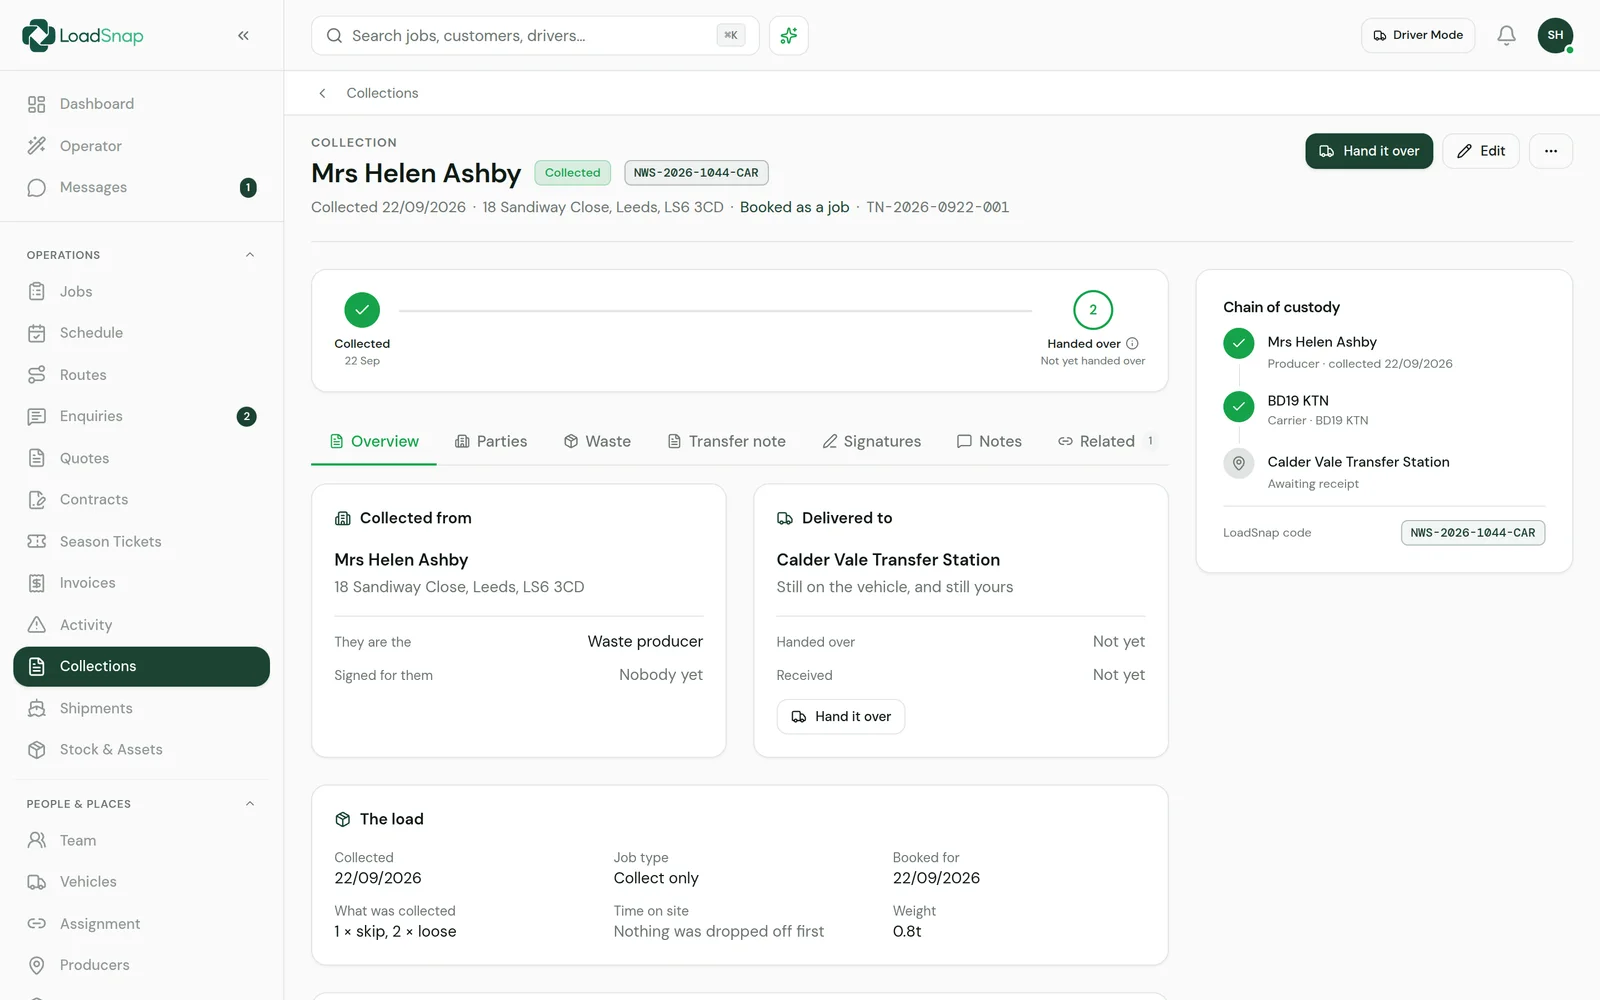Open the notifications bell
This screenshot has width=1600, height=1000.
click(1506, 36)
